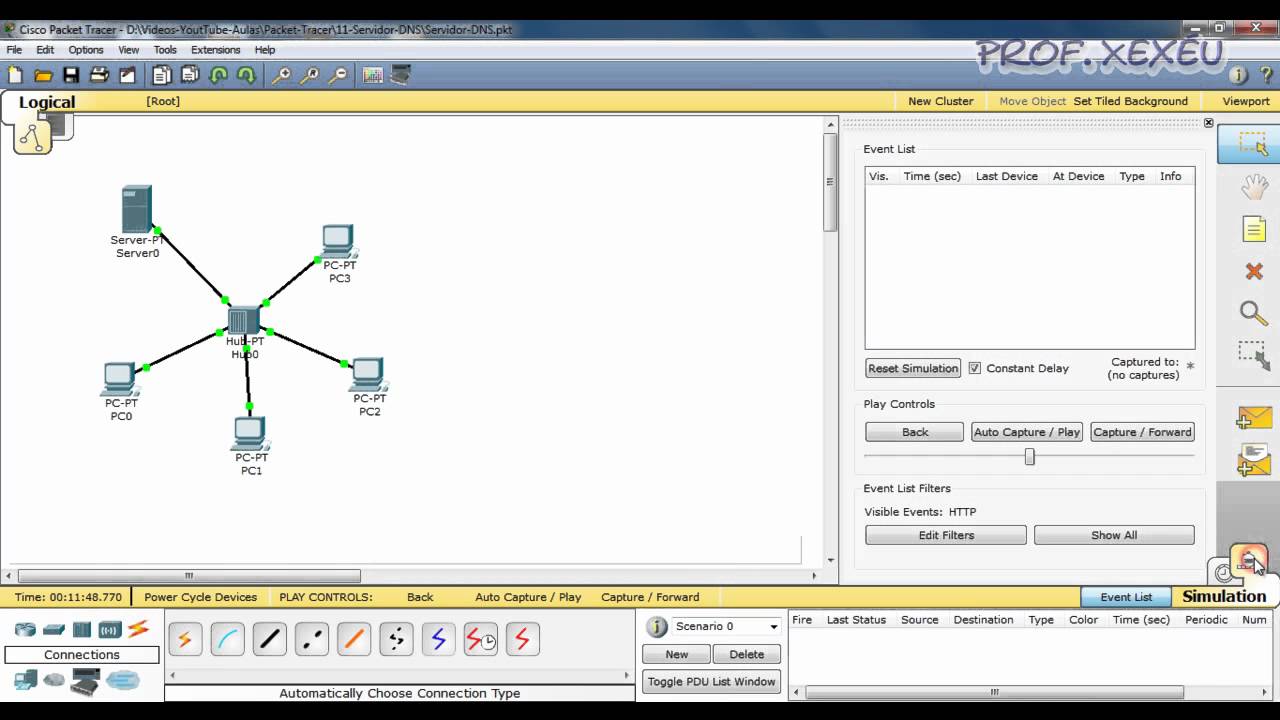Choose the black Copper Straight-Through cable
The width and height of the screenshot is (1280, 720).
point(269,639)
